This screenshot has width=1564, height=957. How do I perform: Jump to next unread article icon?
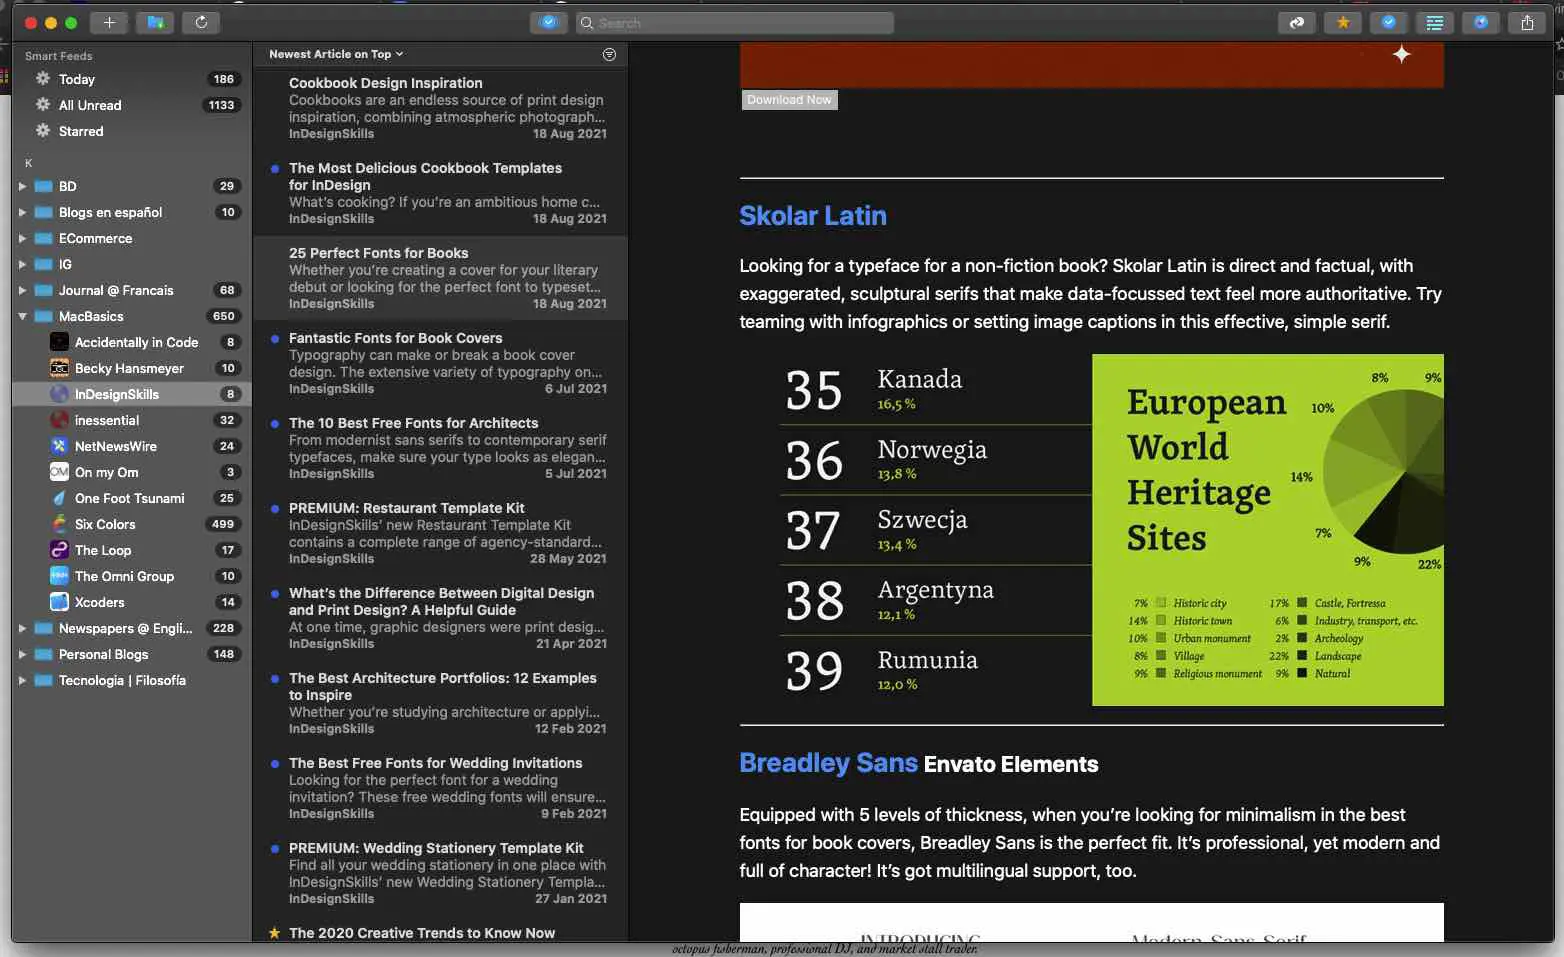pos(1296,22)
